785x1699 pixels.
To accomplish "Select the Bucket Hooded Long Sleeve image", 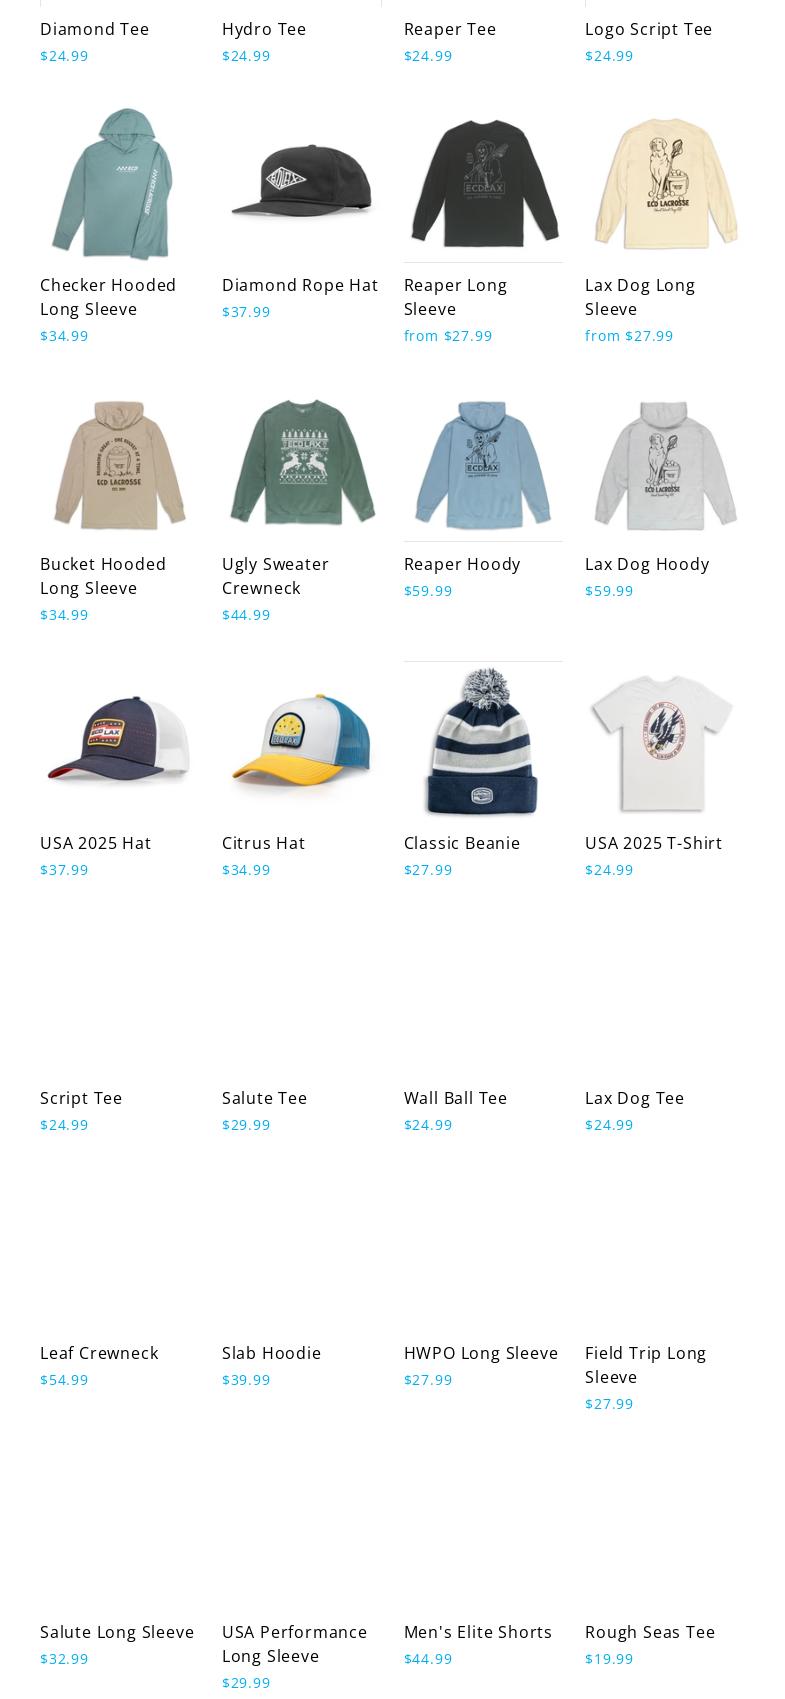I will [119, 462].
